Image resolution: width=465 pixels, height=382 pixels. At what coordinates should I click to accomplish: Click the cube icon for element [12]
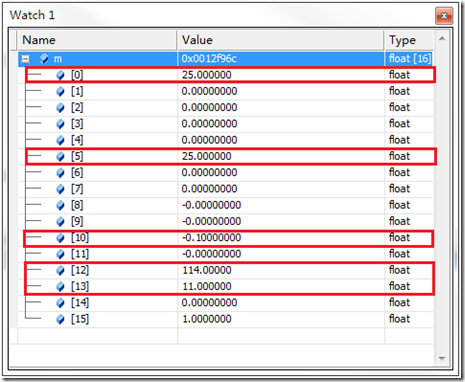[60, 271]
